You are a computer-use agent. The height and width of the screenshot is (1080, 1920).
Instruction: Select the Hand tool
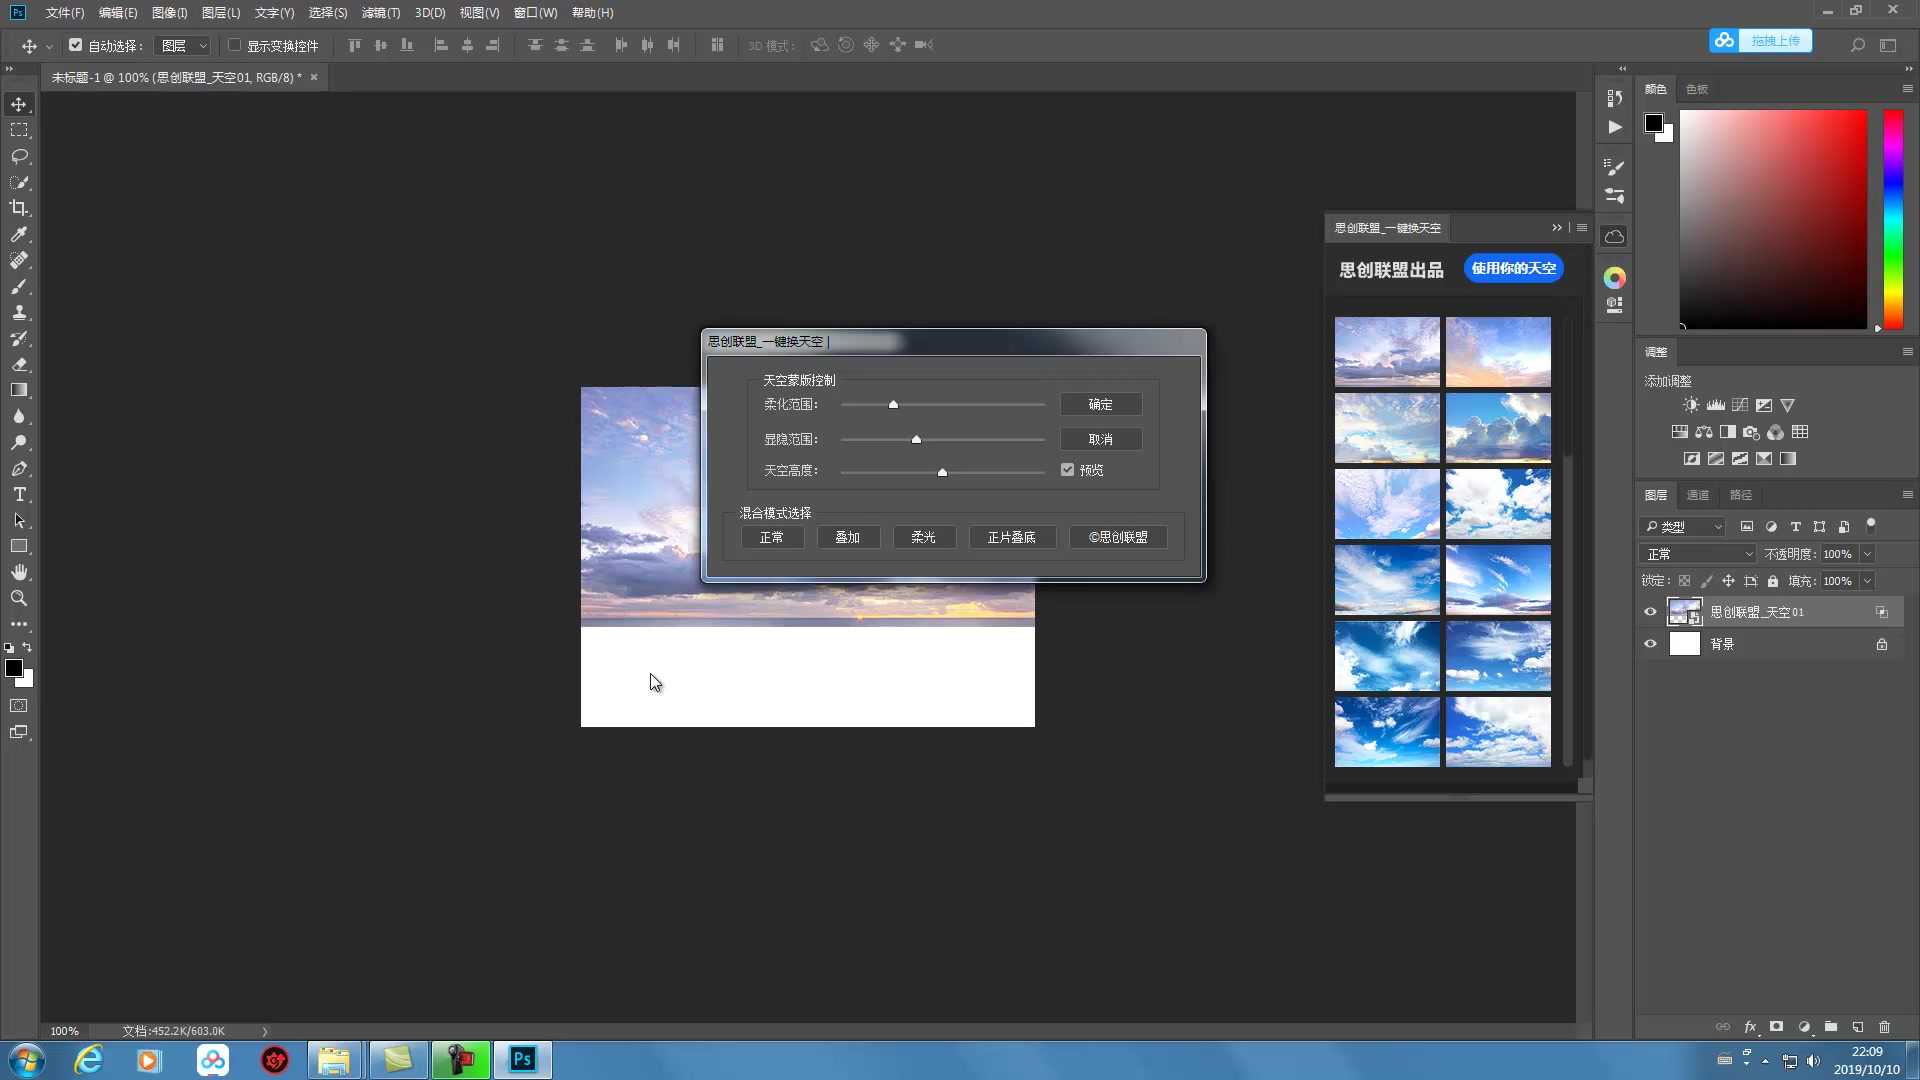point(19,572)
